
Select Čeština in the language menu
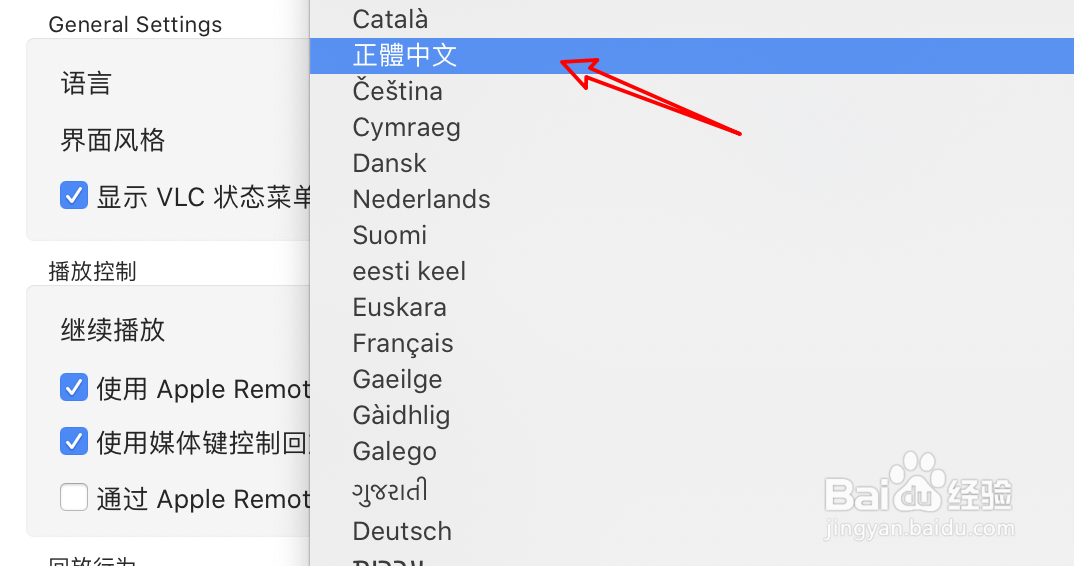tap(397, 92)
